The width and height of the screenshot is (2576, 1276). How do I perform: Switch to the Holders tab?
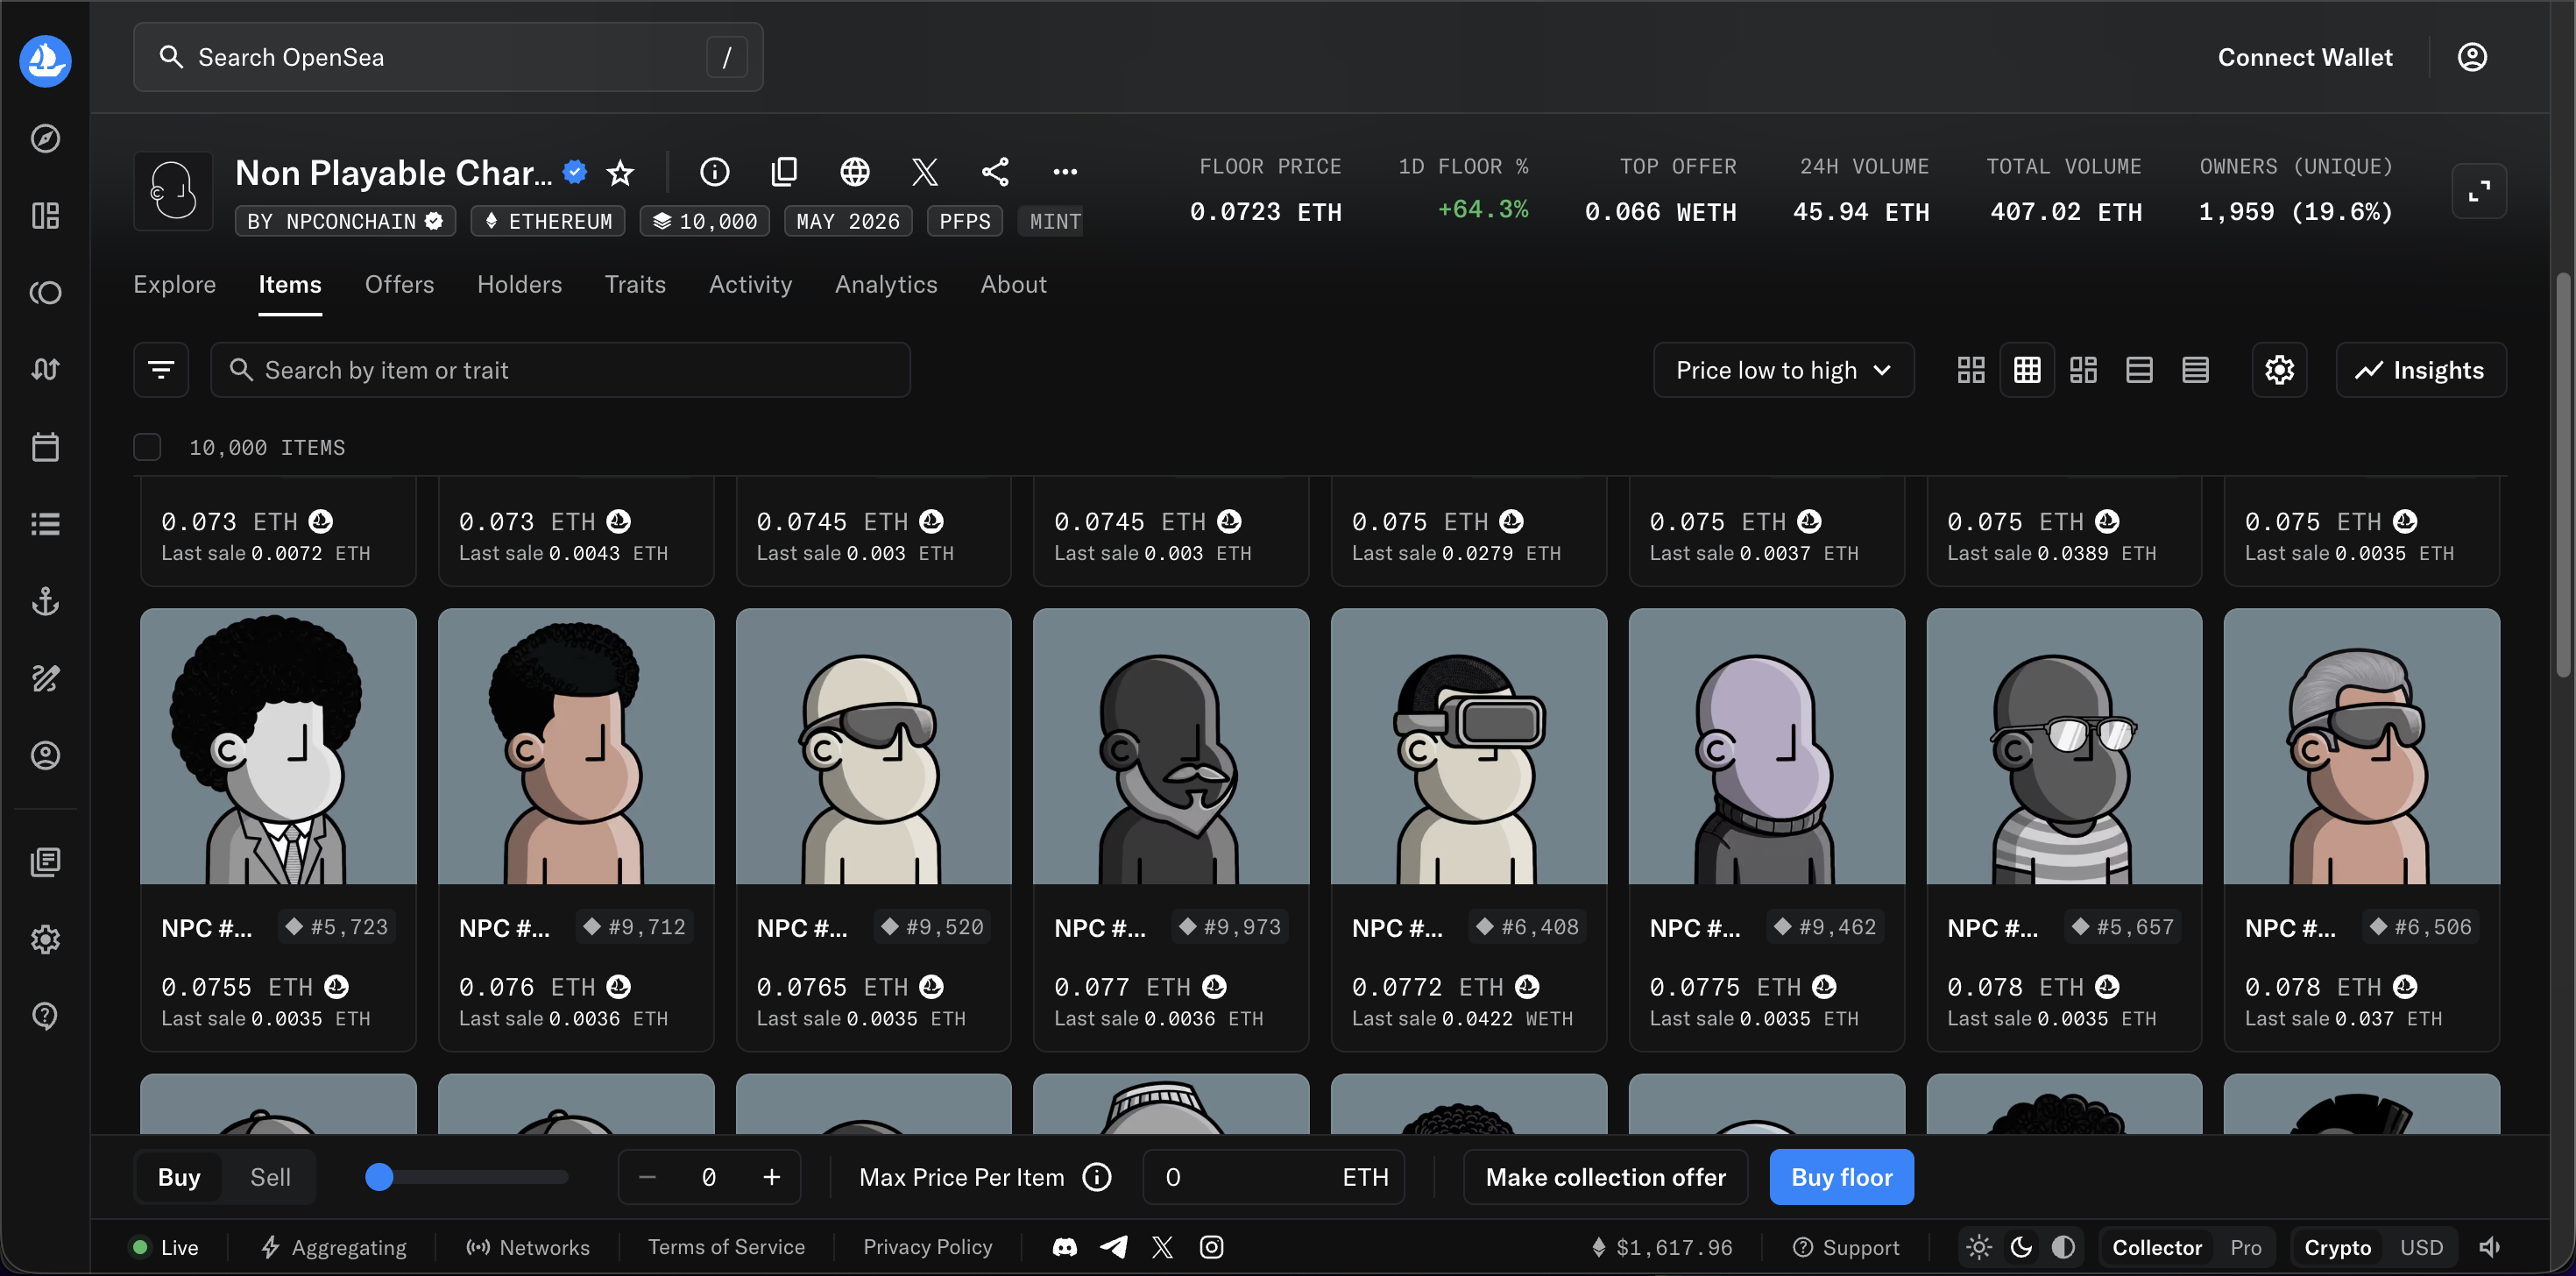(519, 285)
